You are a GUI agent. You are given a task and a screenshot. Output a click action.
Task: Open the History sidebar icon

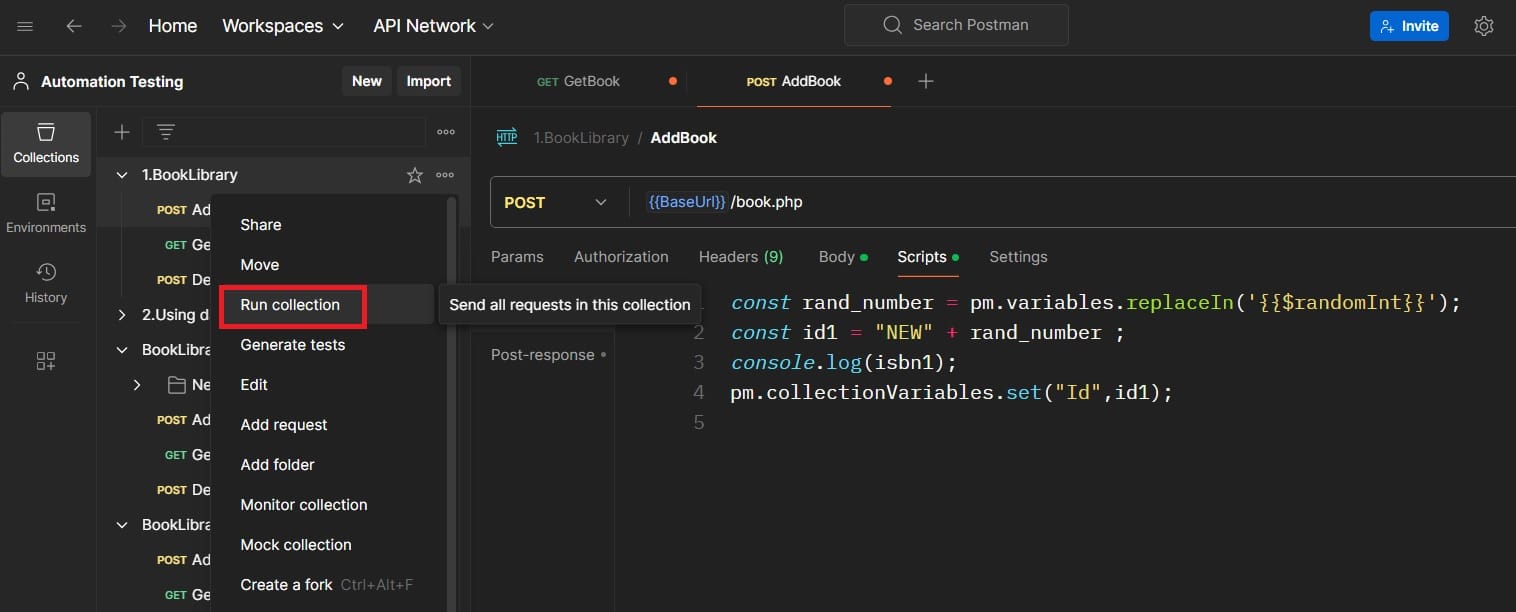[46, 284]
